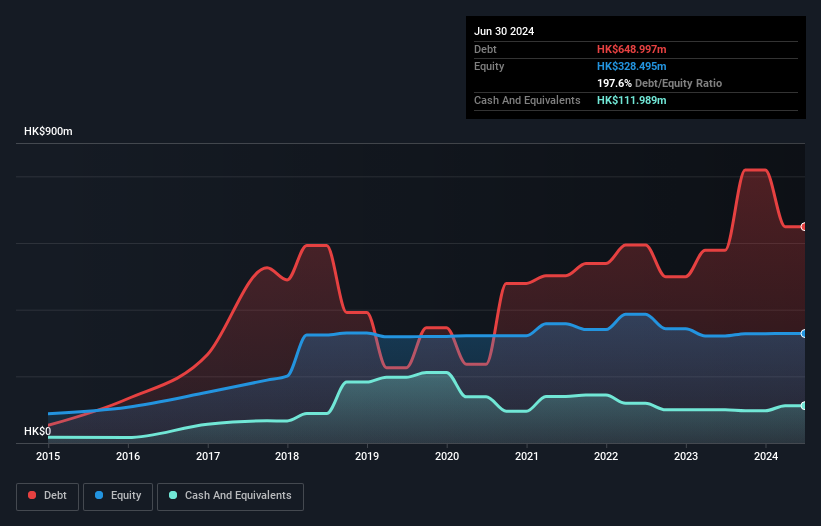
Task: Click the blue dot in Equity legend
Action: click(99, 495)
